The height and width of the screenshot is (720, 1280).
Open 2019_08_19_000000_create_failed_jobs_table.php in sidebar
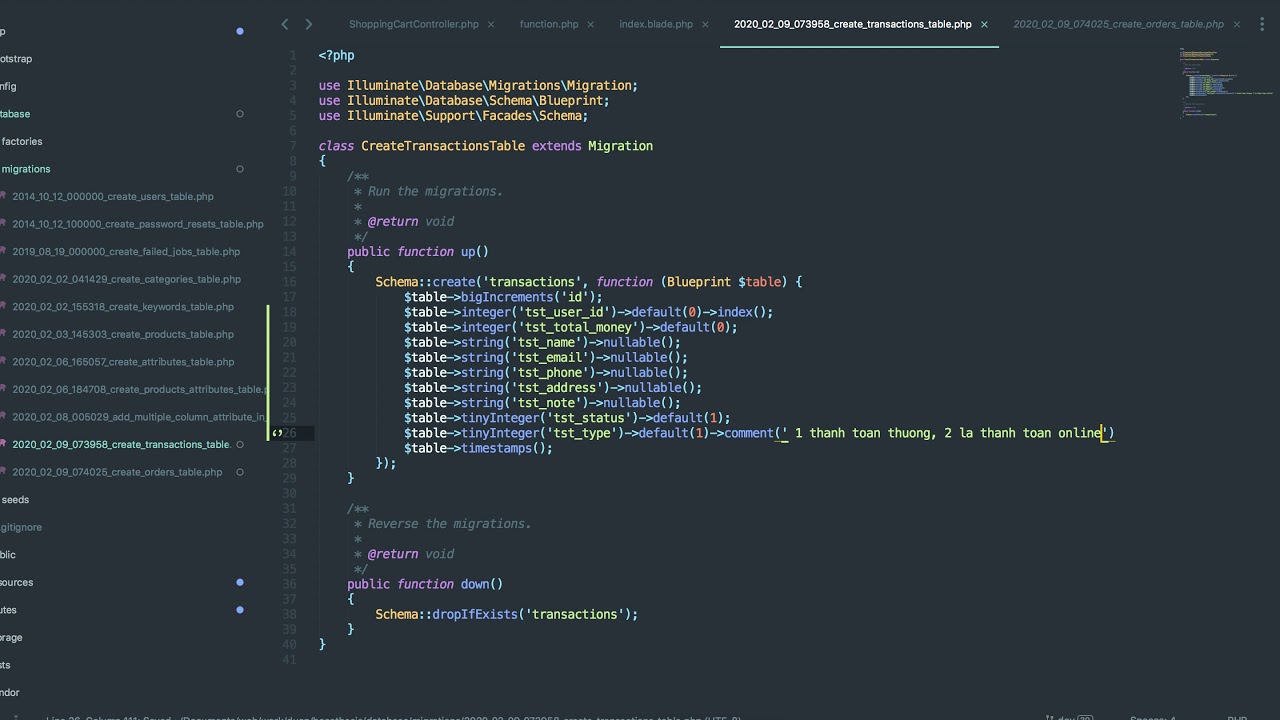[x=126, y=252]
